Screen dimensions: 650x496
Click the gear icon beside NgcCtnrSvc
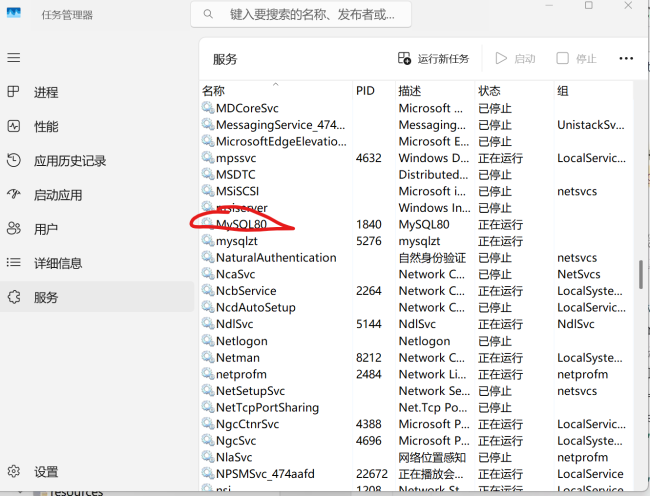coord(208,423)
